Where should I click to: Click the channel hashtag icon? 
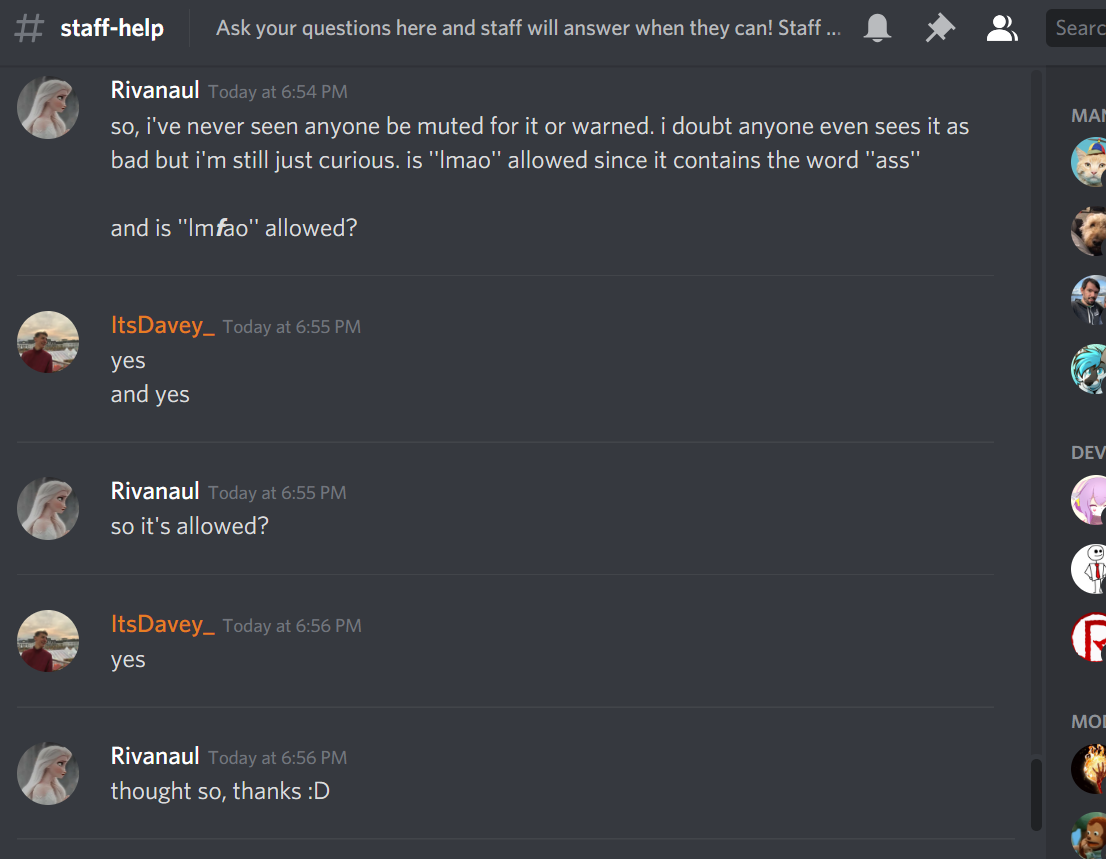pos(29,28)
